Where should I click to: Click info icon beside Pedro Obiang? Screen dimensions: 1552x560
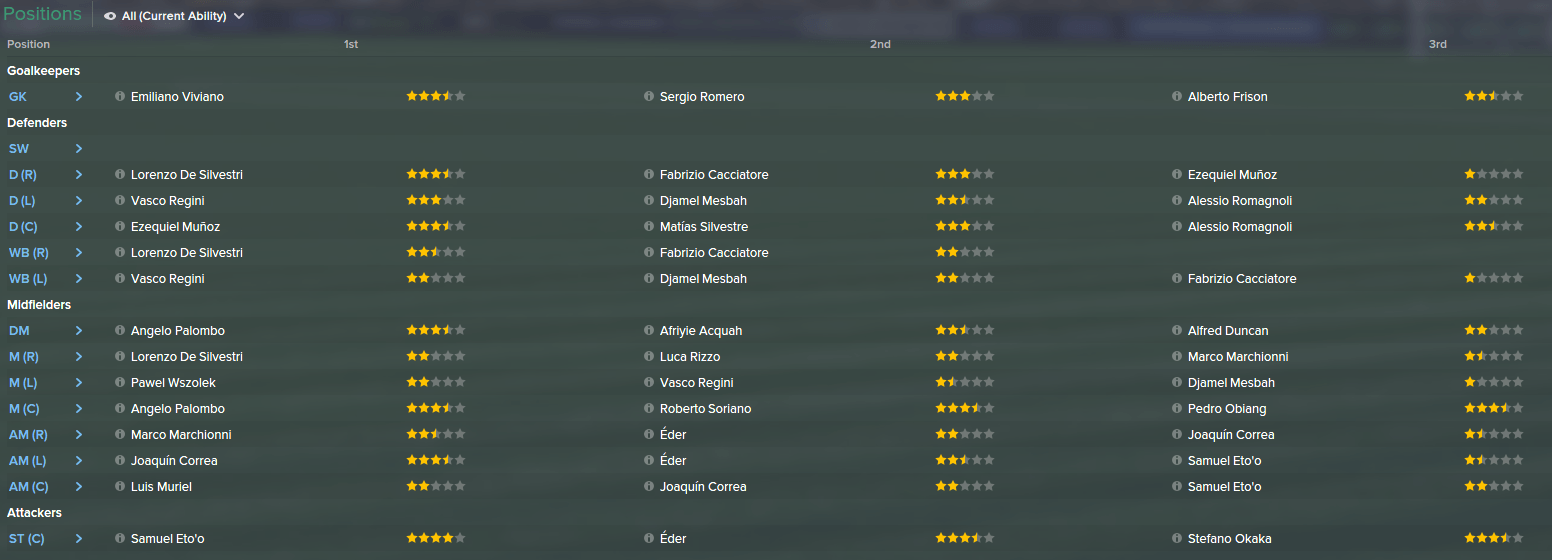(1177, 409)
